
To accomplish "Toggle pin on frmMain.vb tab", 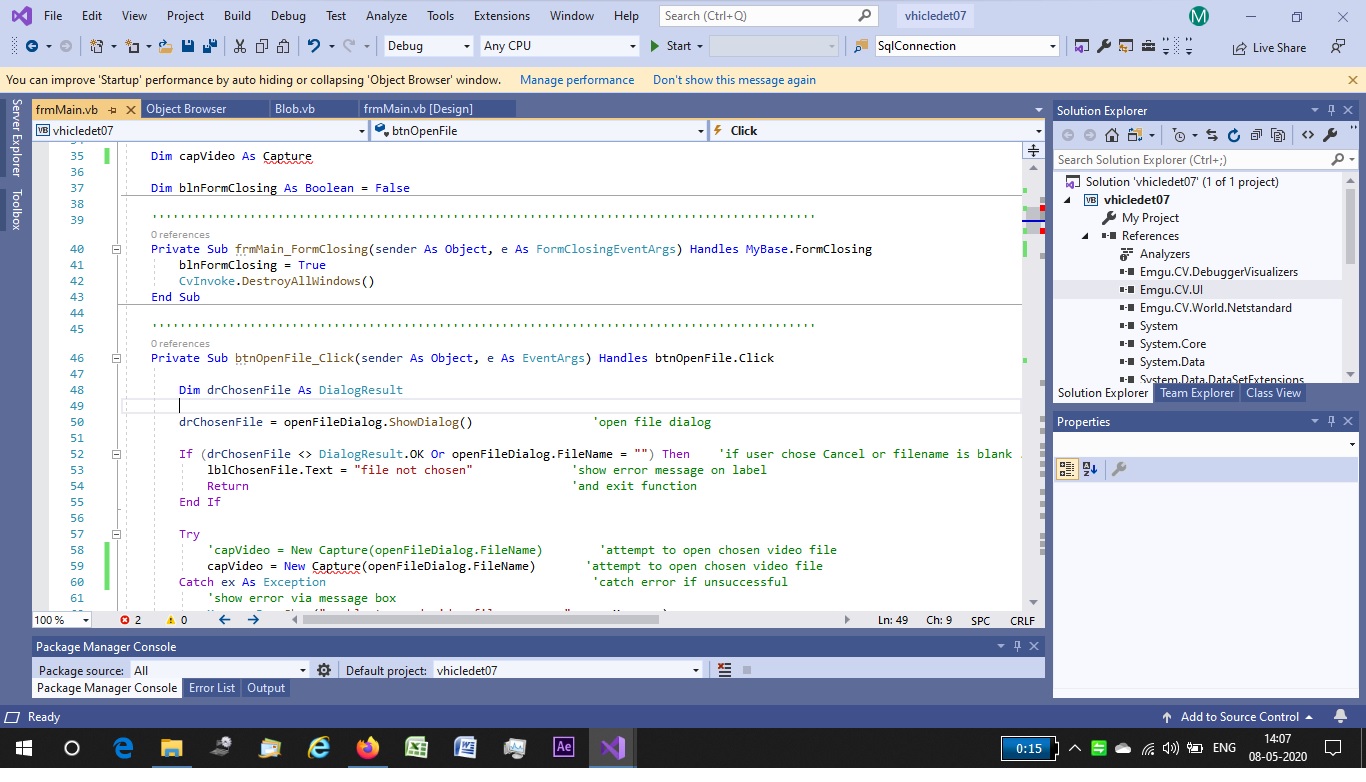I will (112, 109).
